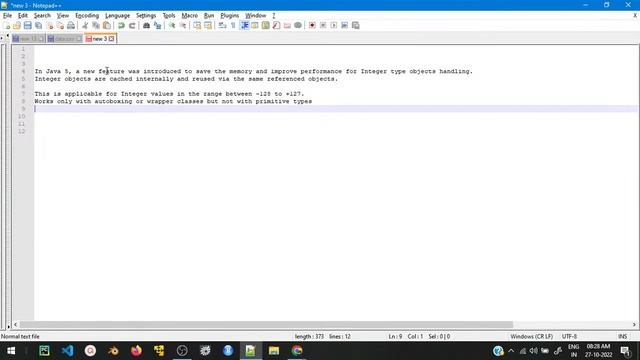The image size is (640, 360).
Task: Open the Window menu
Action: (256, 16)
